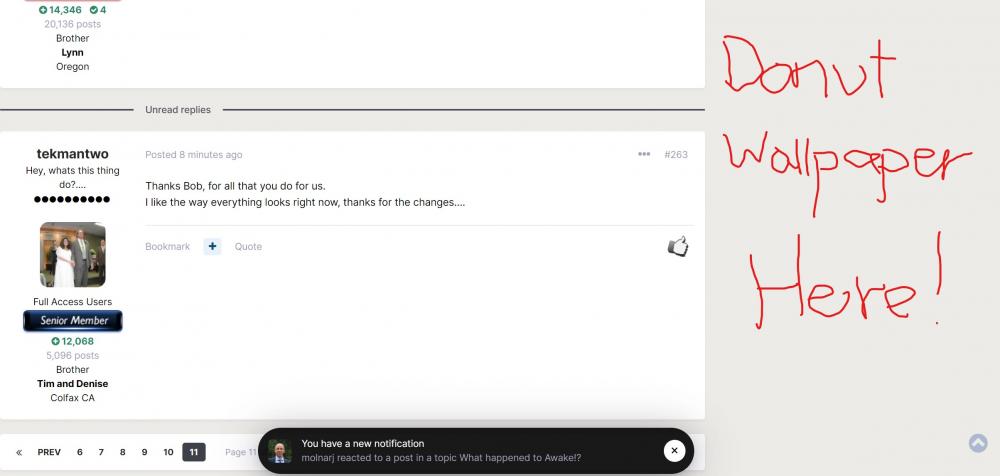Click the thumbs-up like icon on post #263
This screenshot has height=476, width=1000.
(x=678, y=246)
